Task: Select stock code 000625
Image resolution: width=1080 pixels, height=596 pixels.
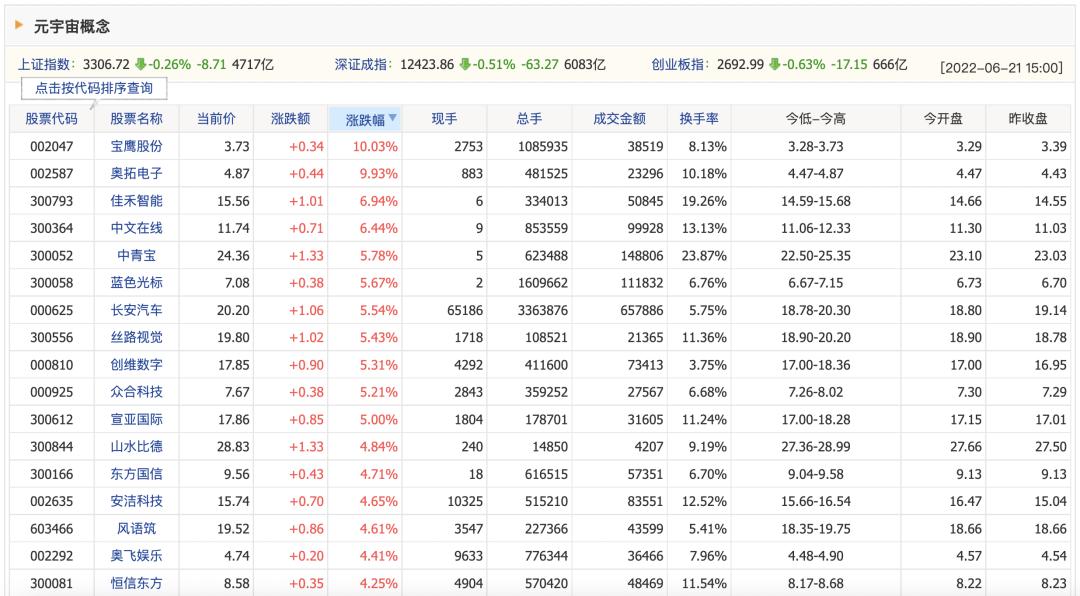Action: point(52,310)
